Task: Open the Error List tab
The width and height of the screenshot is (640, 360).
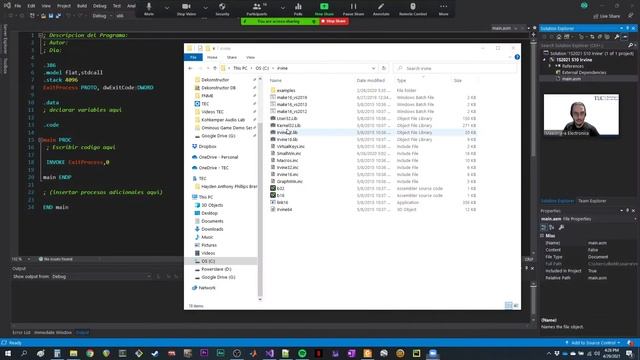Action: 21,333
